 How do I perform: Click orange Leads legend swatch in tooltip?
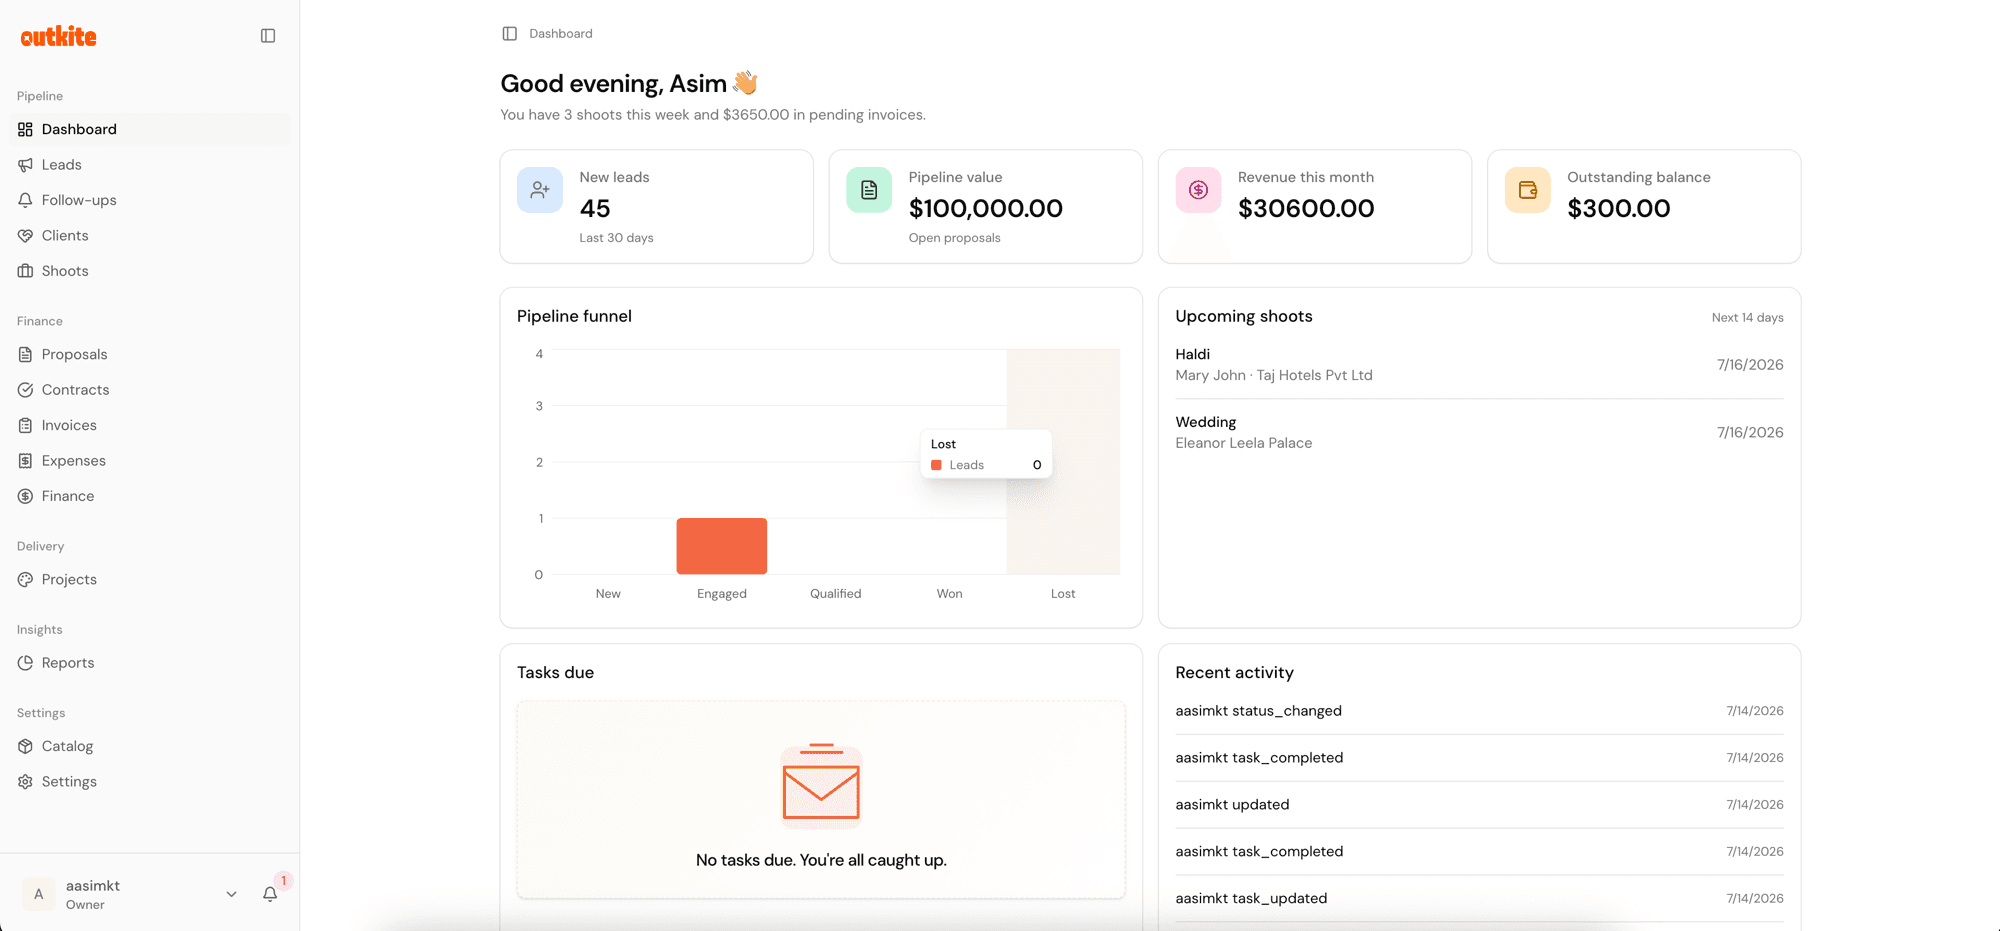click(x=936, y=465)
